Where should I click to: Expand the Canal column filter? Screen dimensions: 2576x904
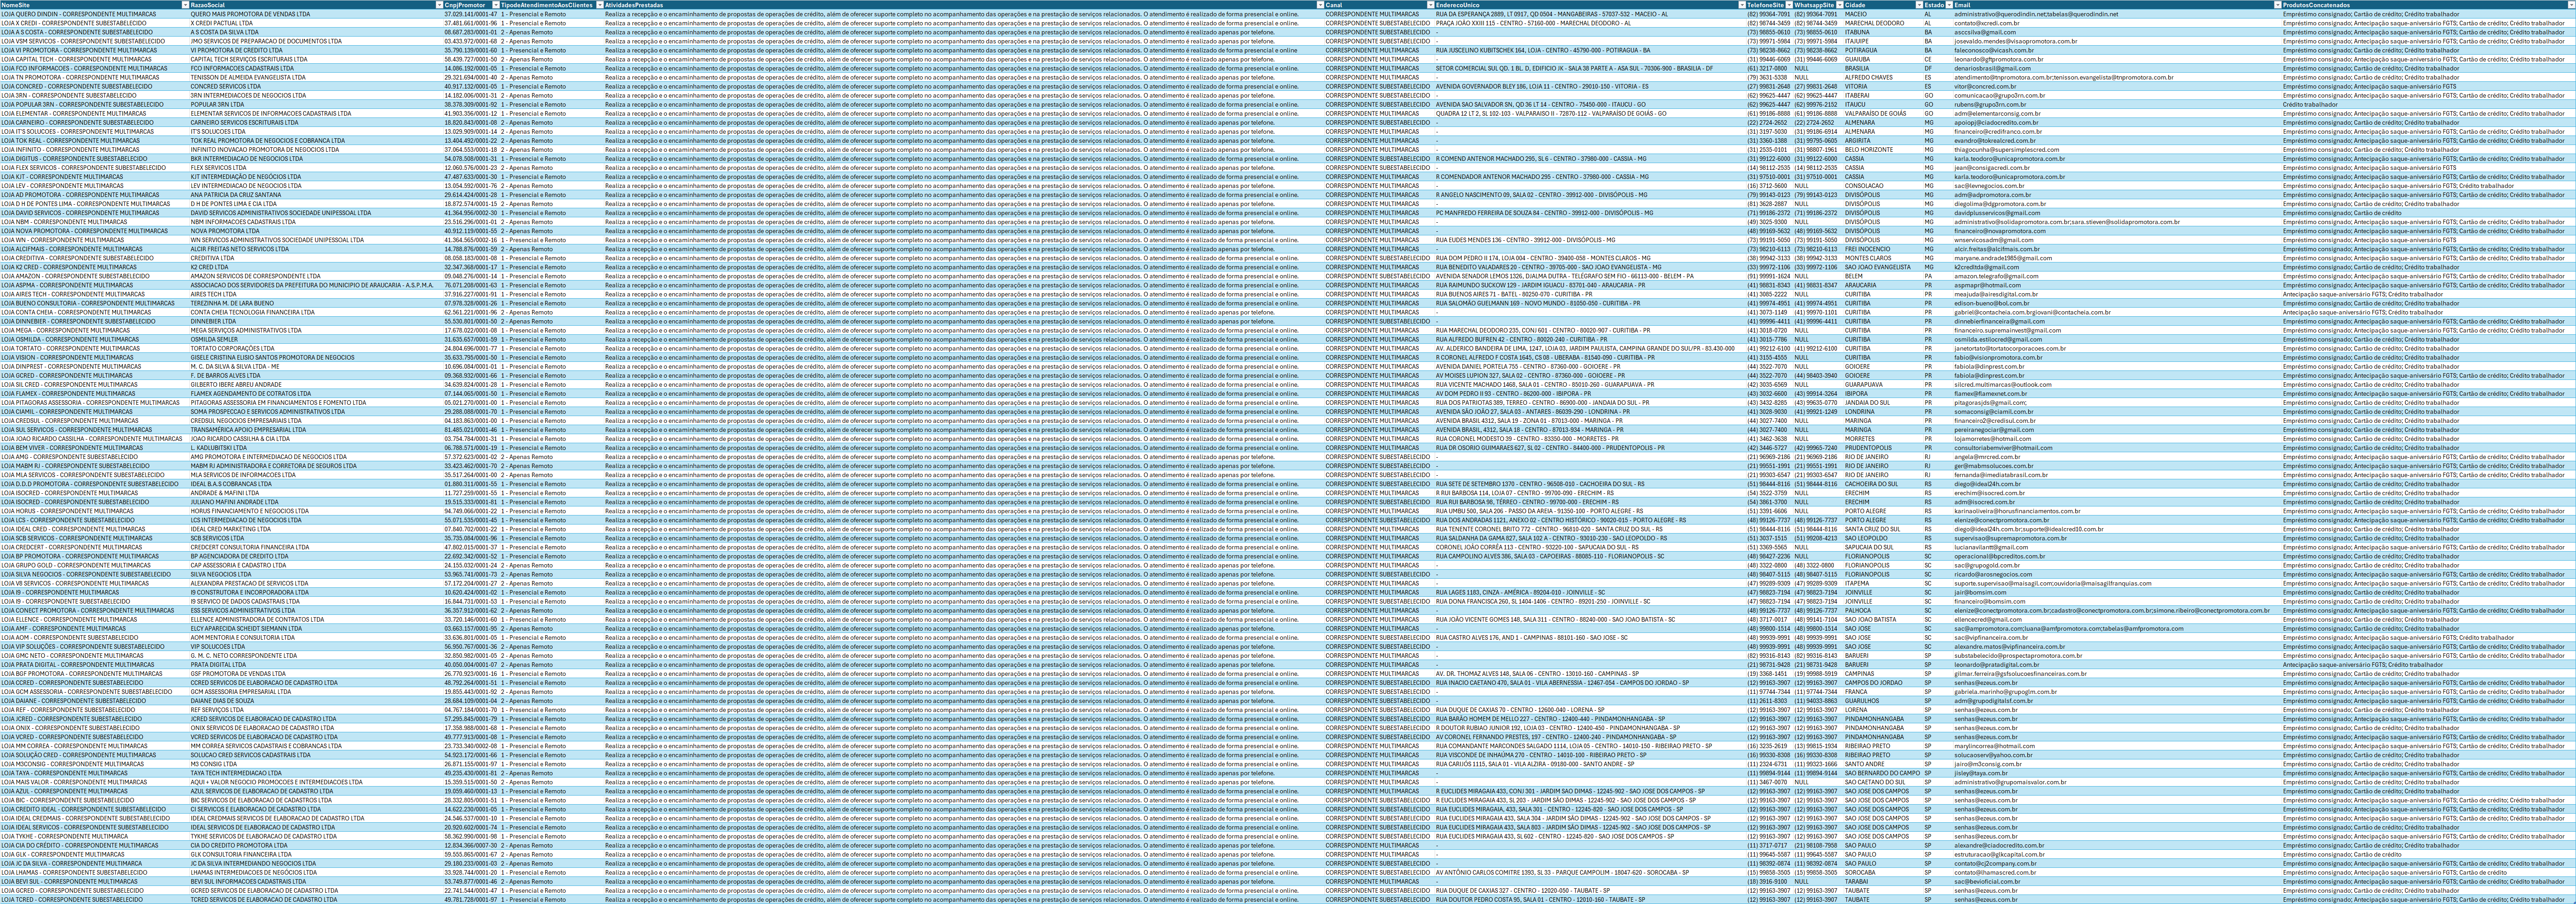coord(1430,5)
